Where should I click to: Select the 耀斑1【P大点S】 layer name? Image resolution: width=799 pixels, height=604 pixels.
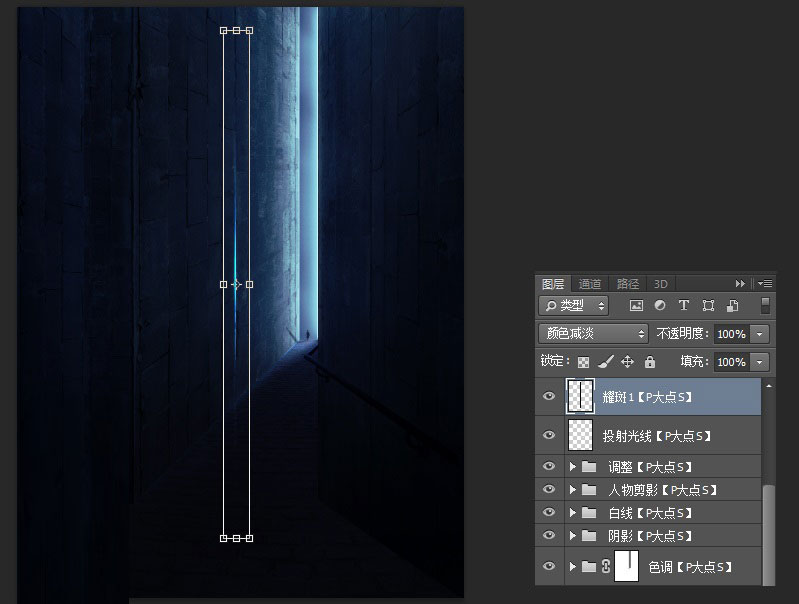647,397
